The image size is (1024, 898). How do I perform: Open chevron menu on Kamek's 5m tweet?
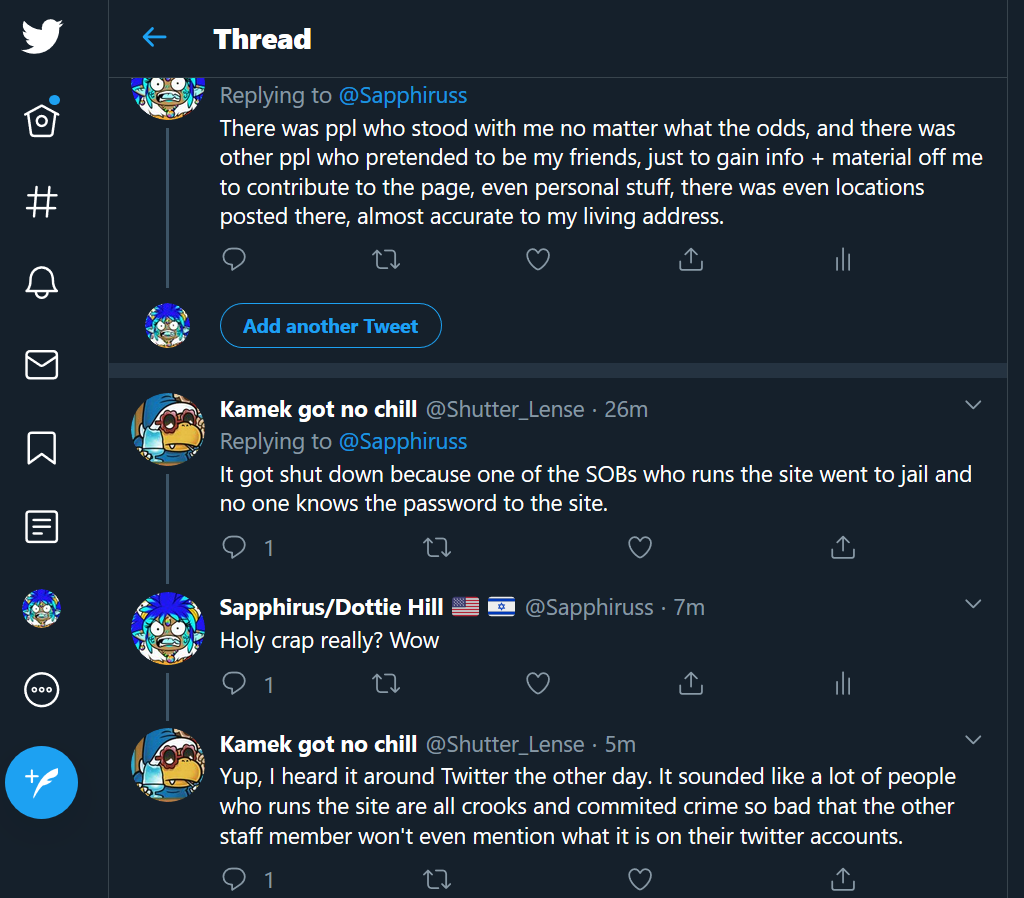pos(972,740)
